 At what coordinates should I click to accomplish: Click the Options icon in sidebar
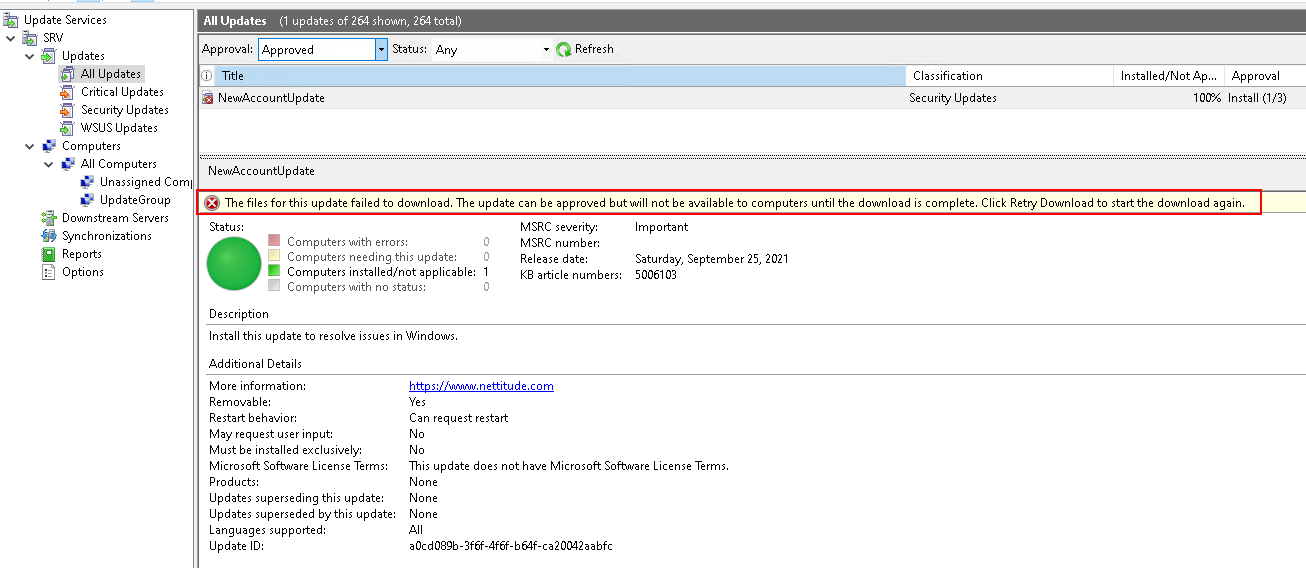point(48,272)
